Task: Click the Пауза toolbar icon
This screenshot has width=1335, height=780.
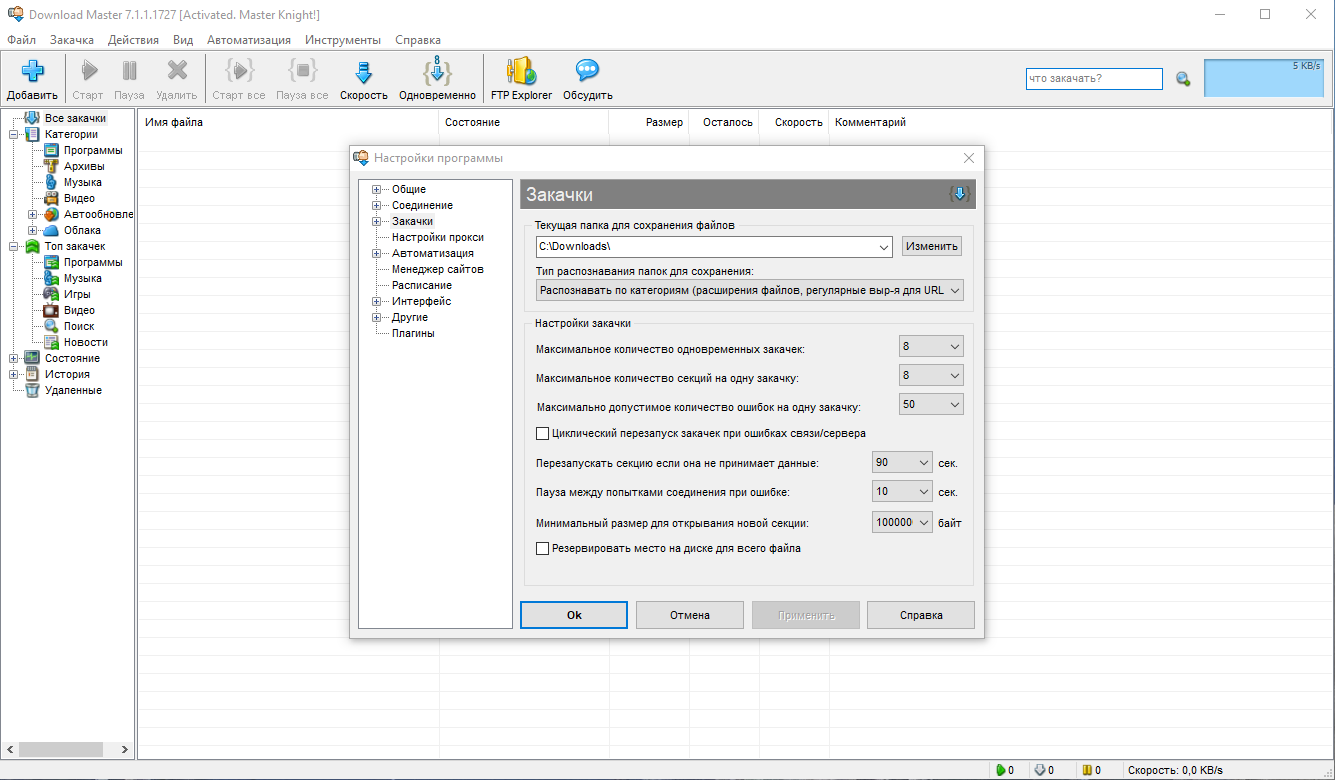Action: 129,71
